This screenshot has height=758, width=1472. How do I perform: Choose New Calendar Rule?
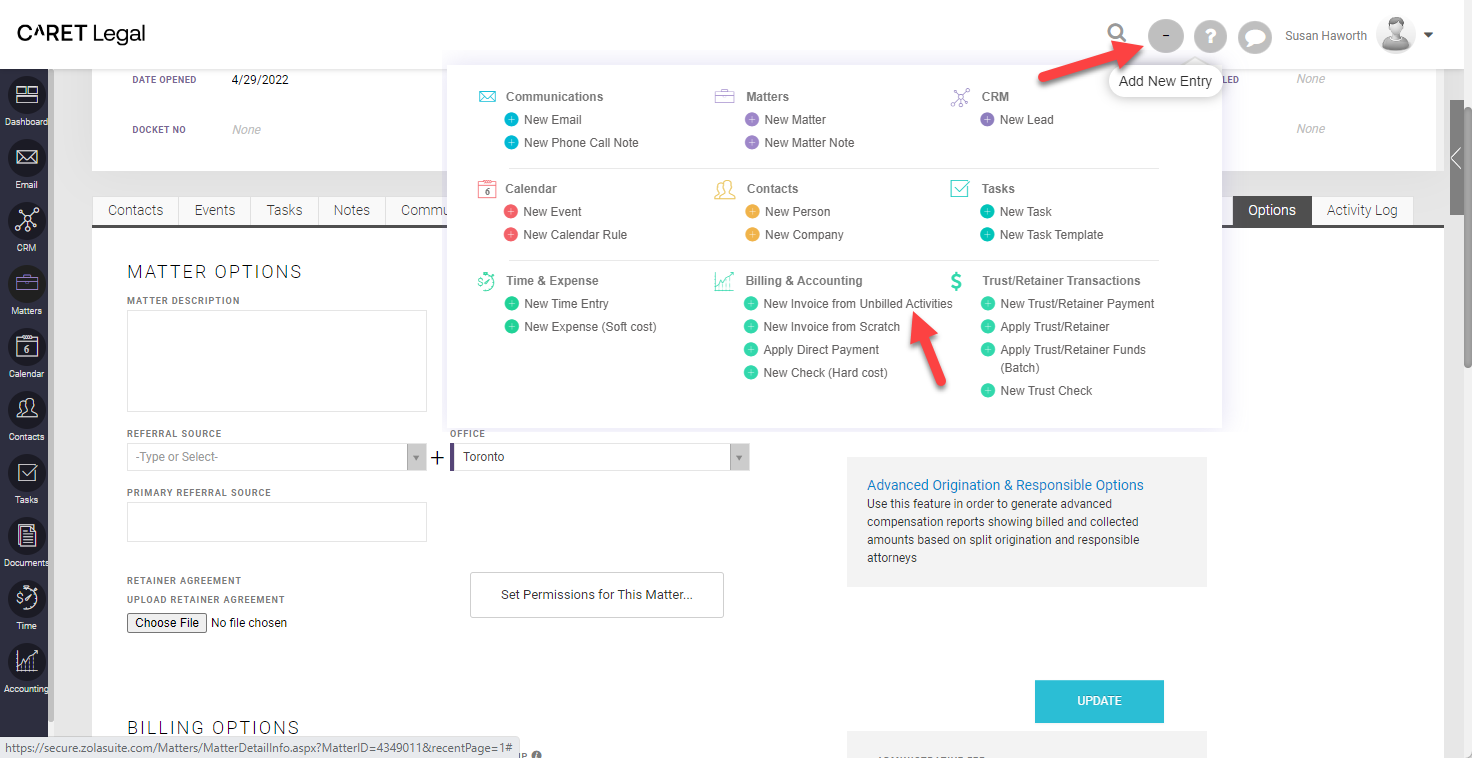tap(575, 235)
